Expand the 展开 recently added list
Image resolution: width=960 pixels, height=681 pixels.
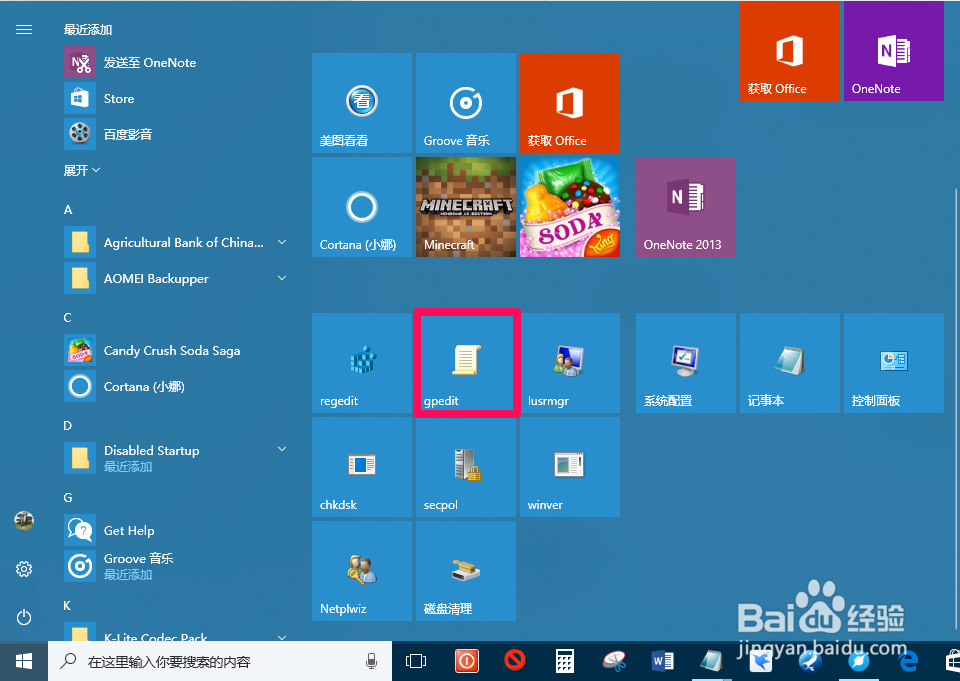click(x=81, y=170)
